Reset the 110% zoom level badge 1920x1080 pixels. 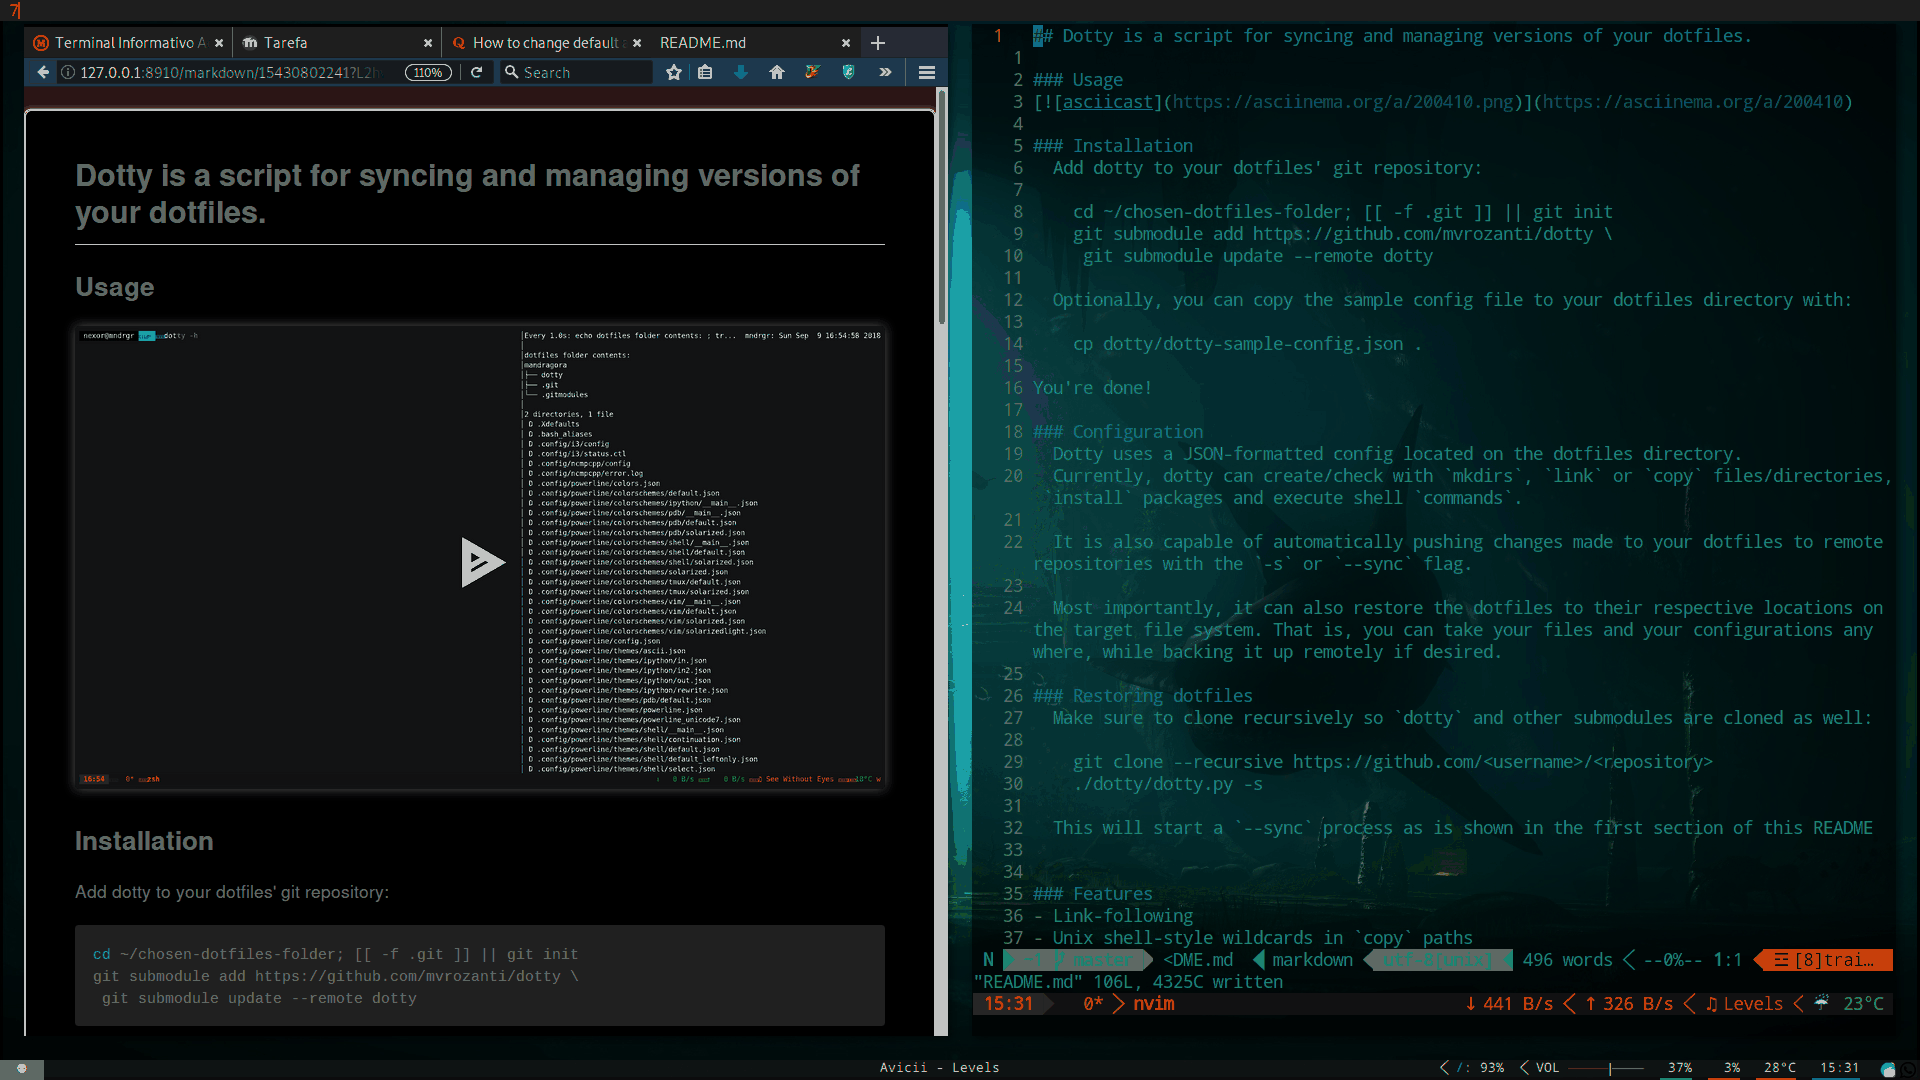[428, 72]
